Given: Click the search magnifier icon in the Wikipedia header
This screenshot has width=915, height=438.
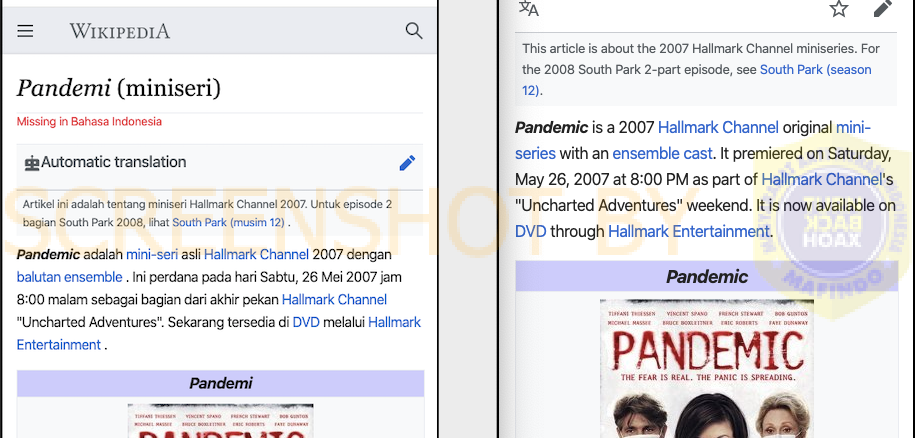Looking at the screenshot, I should click(x=414, y=31).
